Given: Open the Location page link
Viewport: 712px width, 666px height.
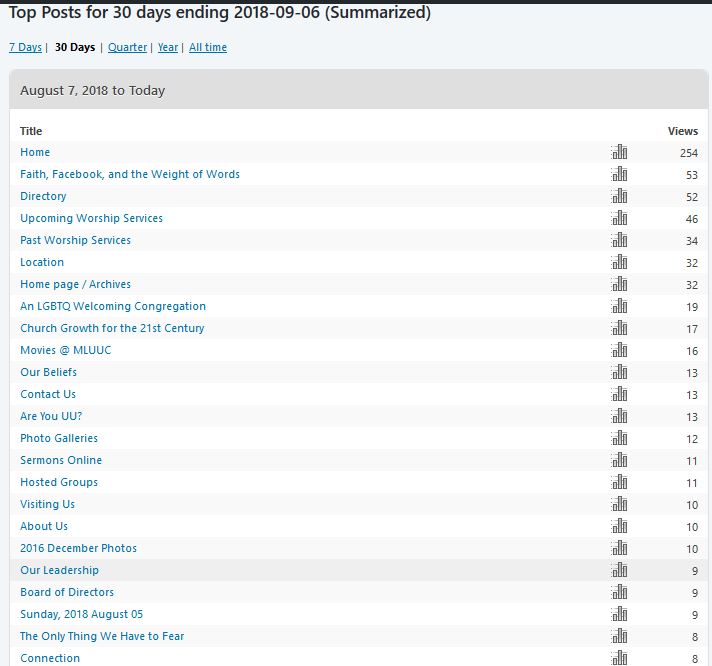Looking at the screenshot, I should 42,262.
